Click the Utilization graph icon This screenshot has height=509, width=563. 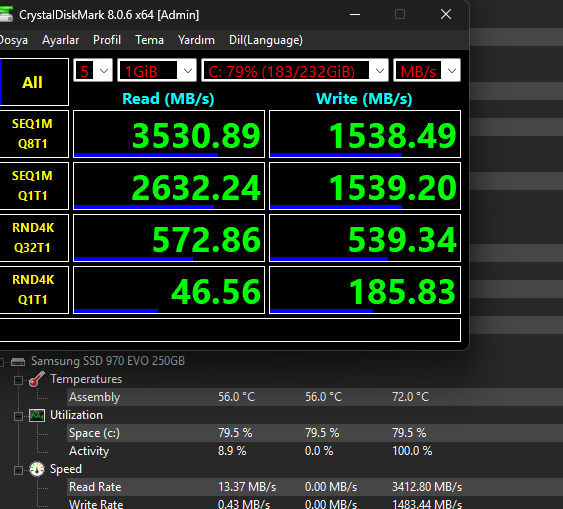coord(37,415)
